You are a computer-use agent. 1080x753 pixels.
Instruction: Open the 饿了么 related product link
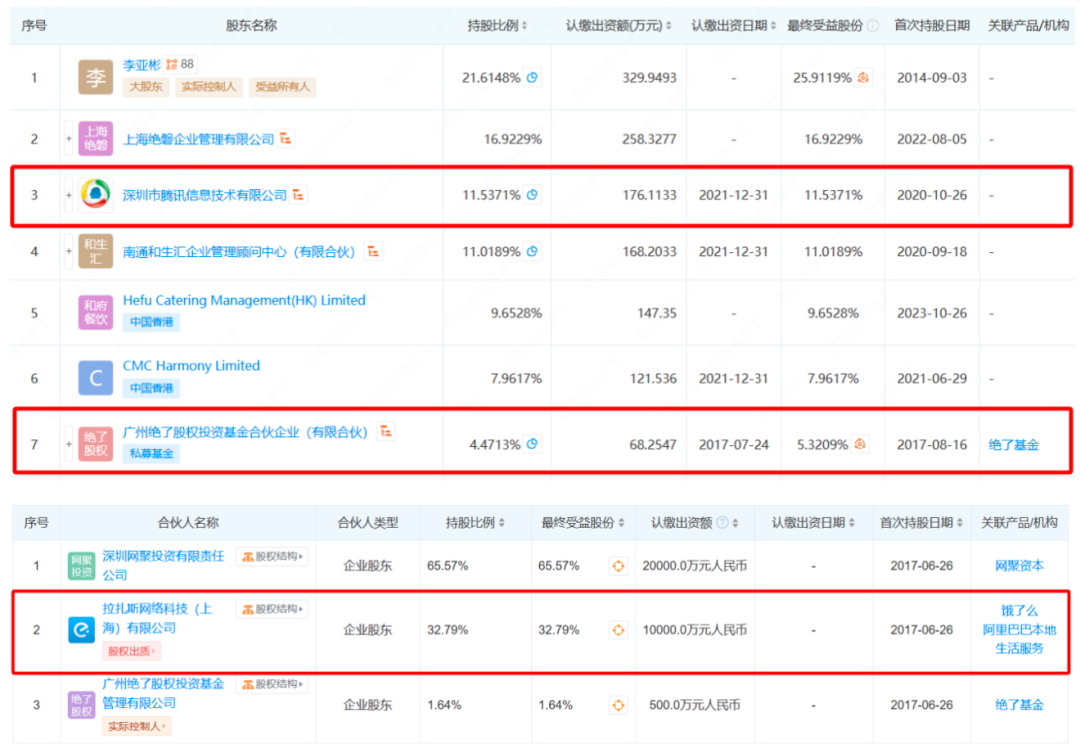(1019, 610)
